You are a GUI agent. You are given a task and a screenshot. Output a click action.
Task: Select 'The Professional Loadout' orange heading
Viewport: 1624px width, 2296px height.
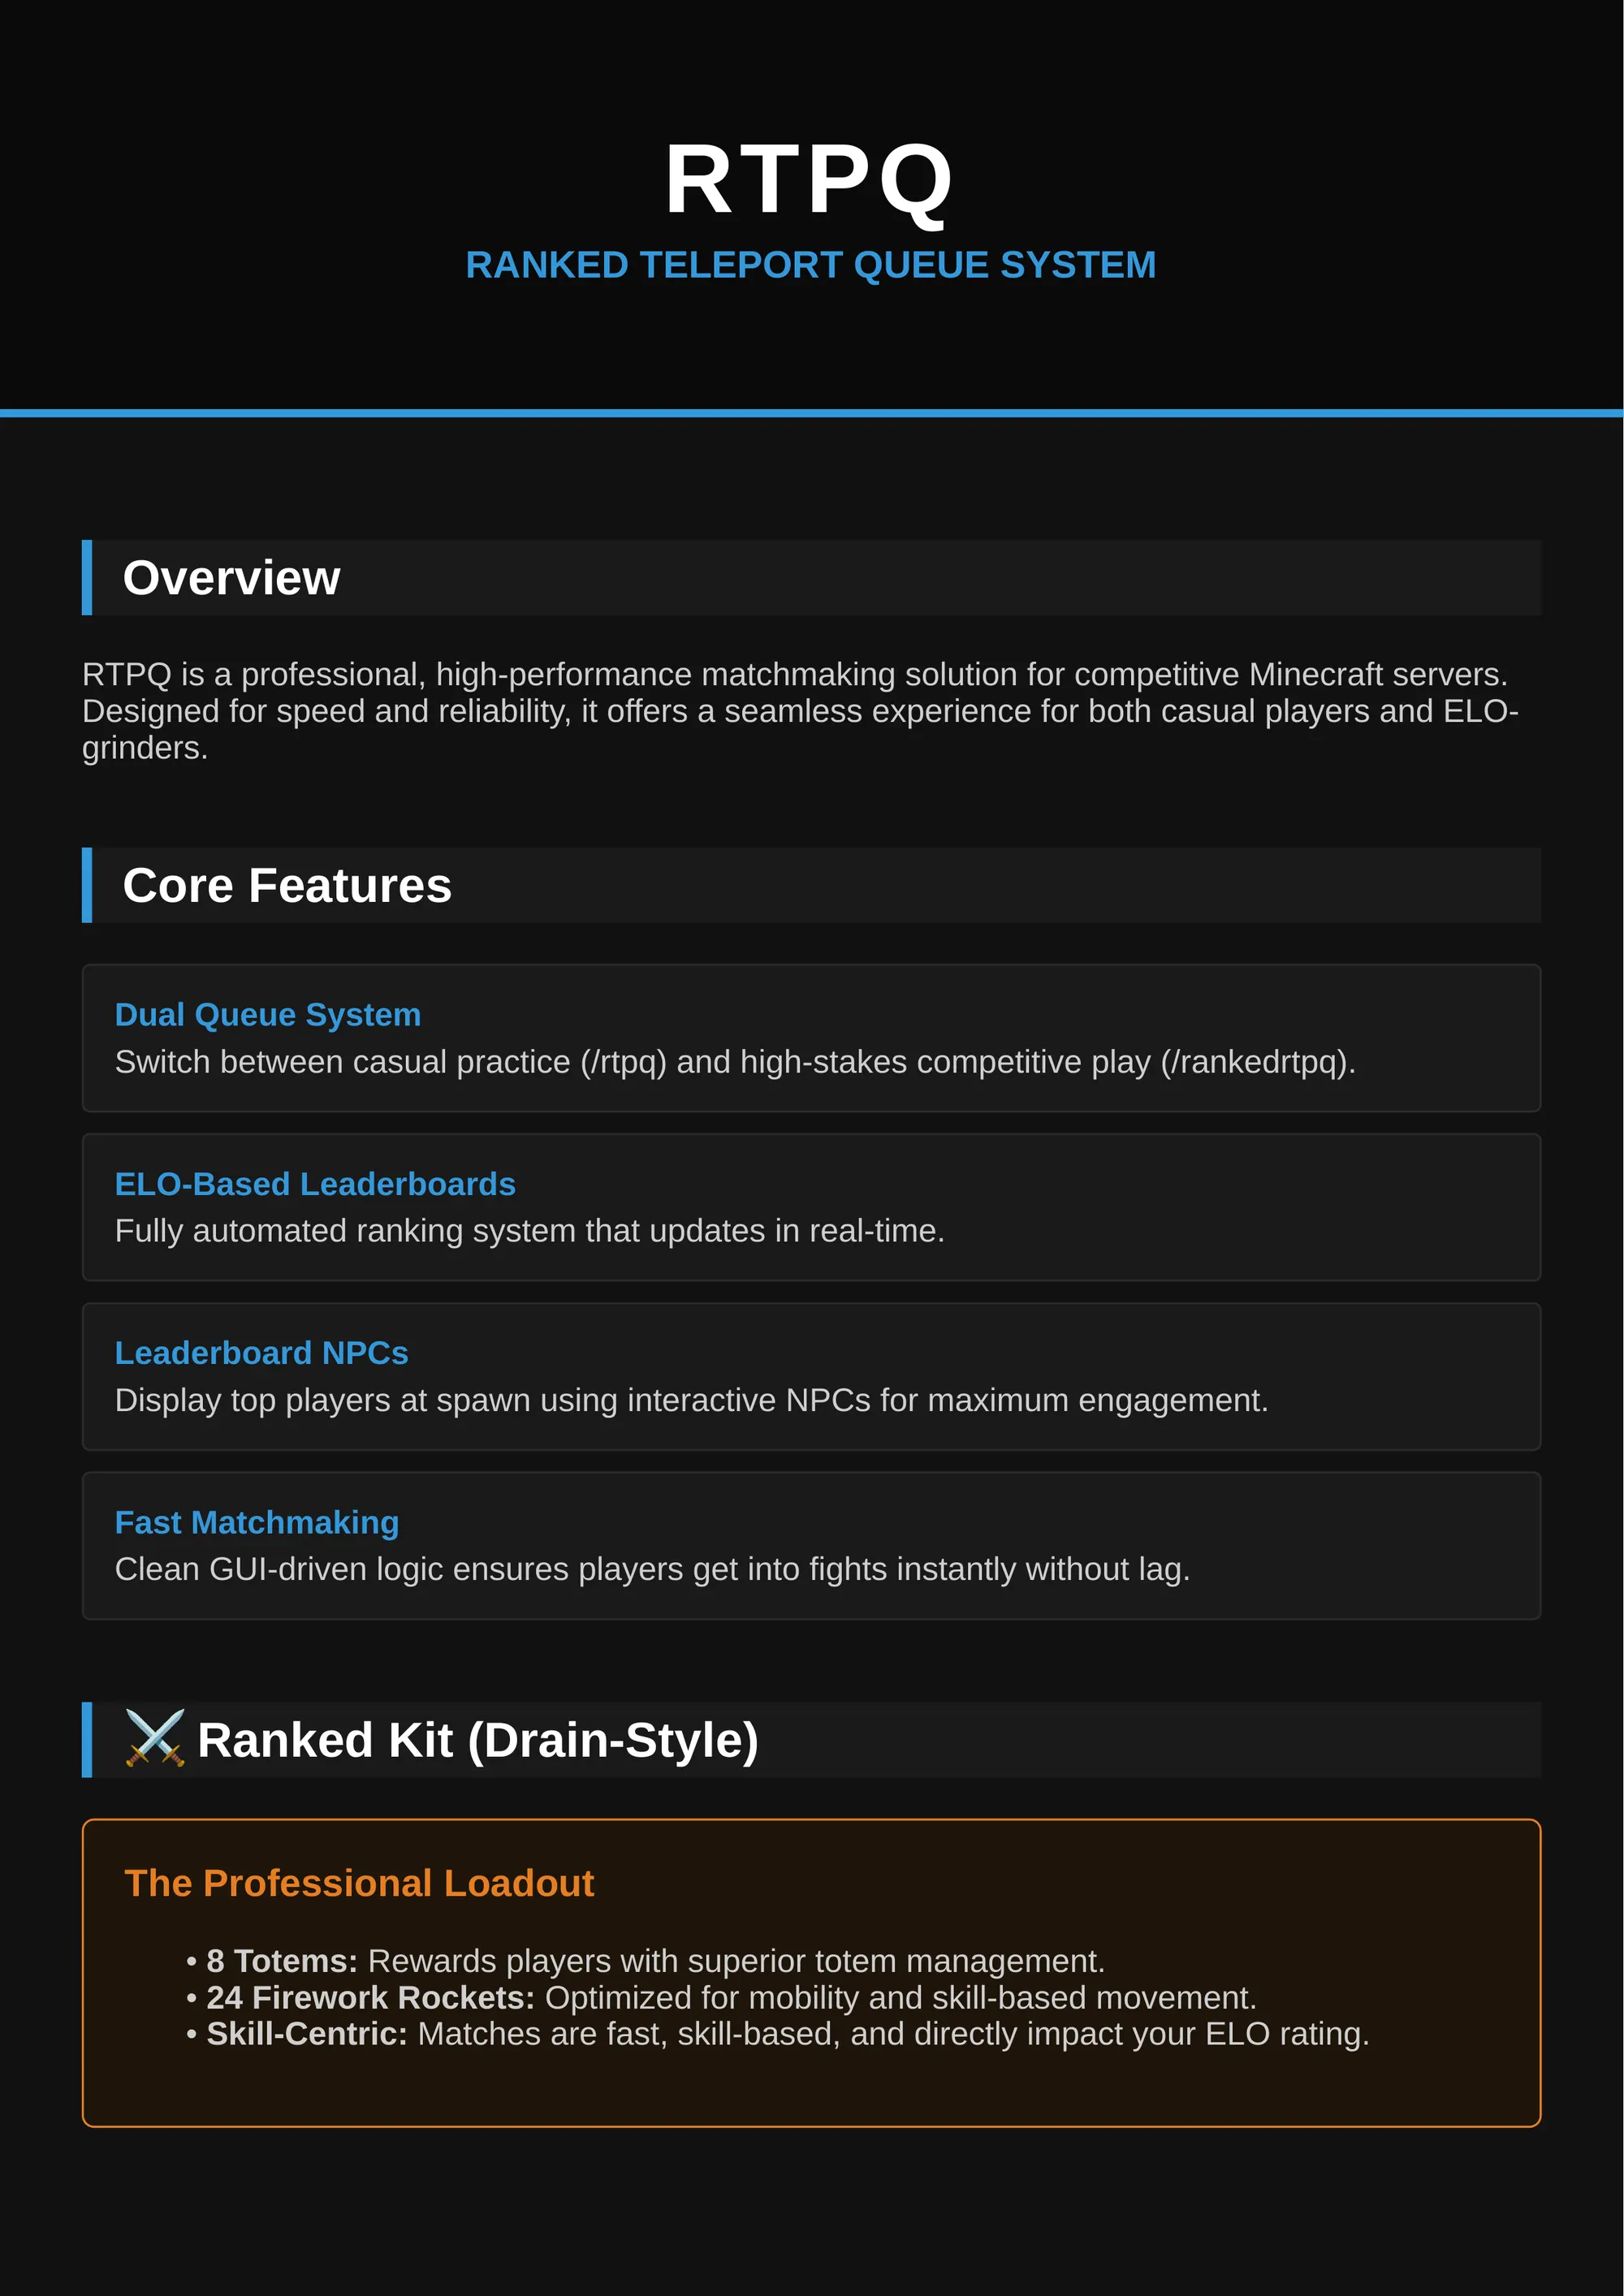(x=359, y=1883)
